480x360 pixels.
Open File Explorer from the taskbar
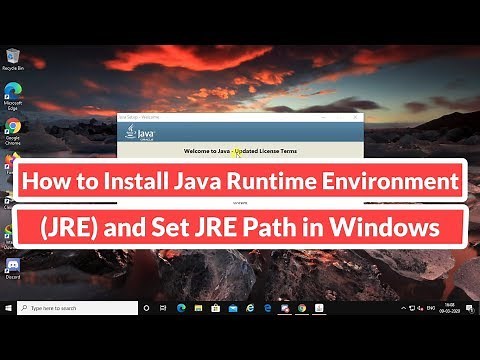tap(198, 308)
